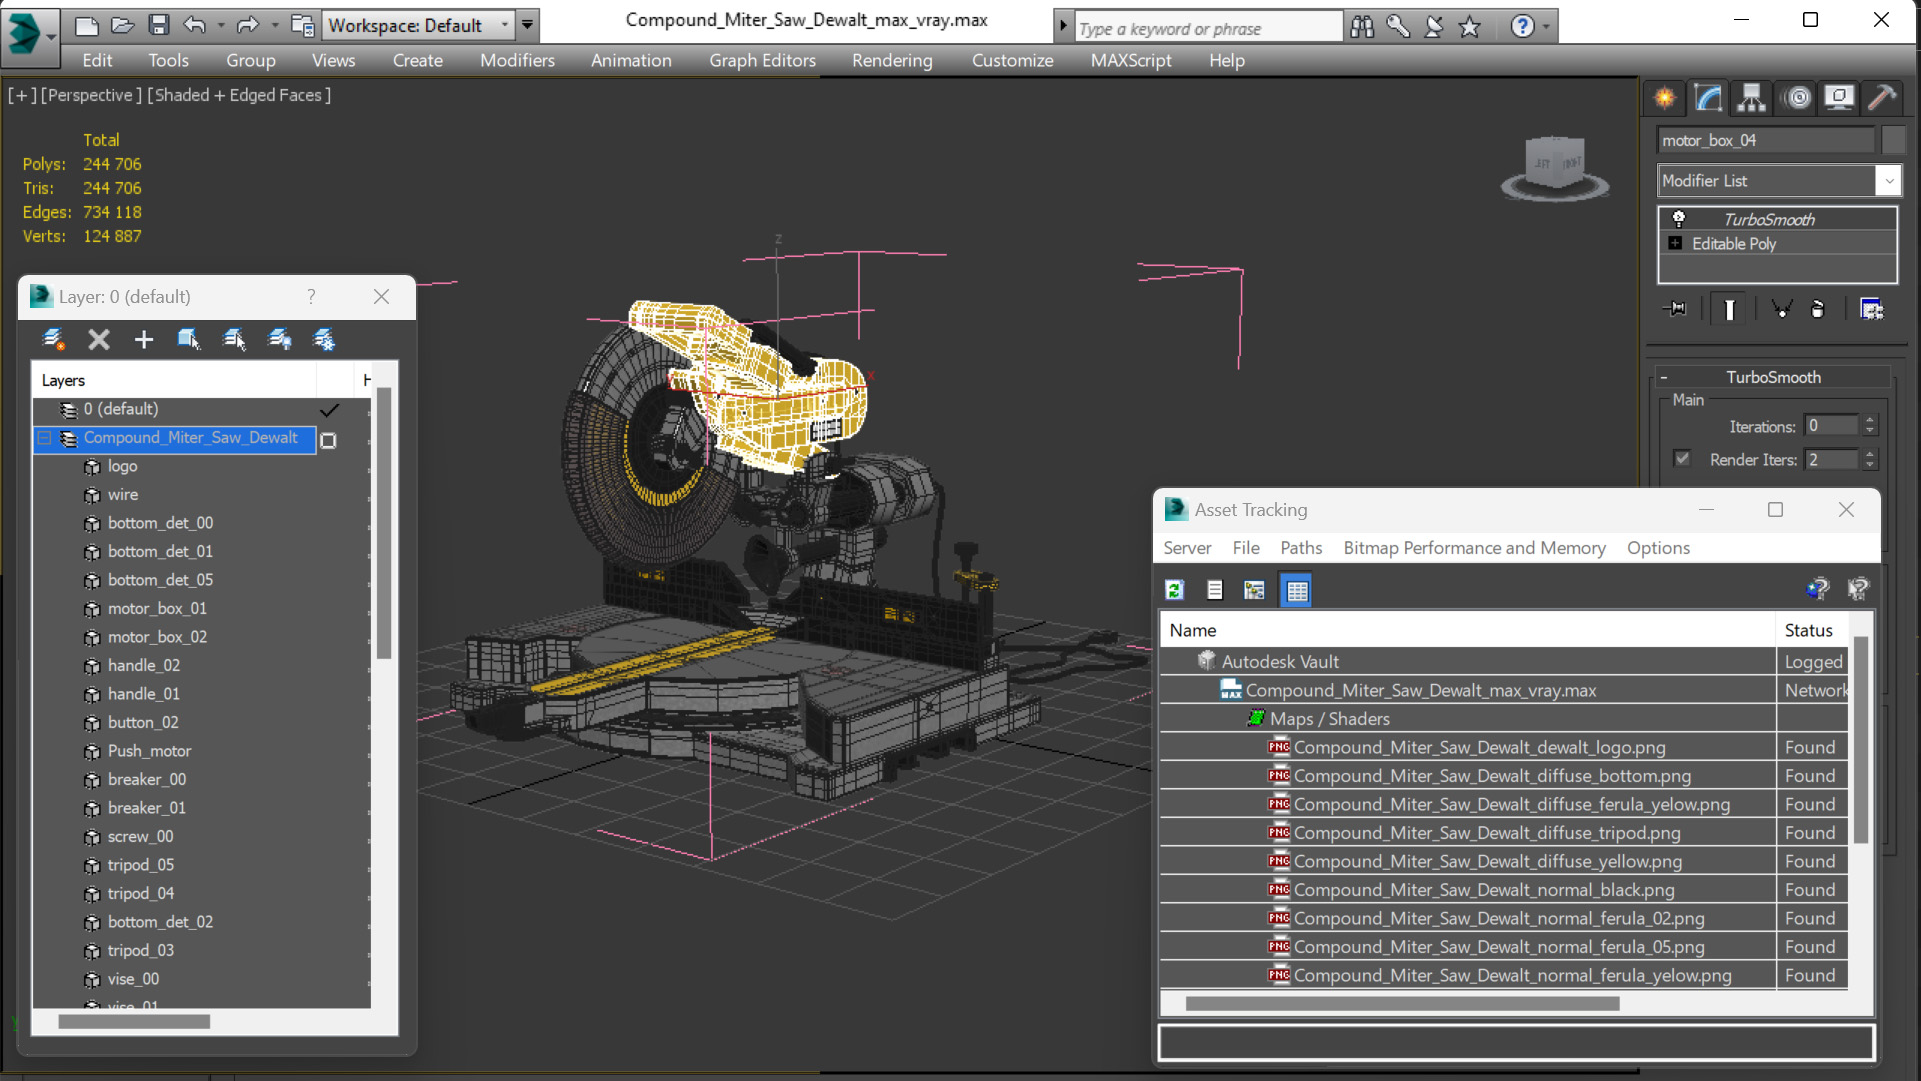
Task: Click the keyword search input field
Action: click(x=1207, y=28)
